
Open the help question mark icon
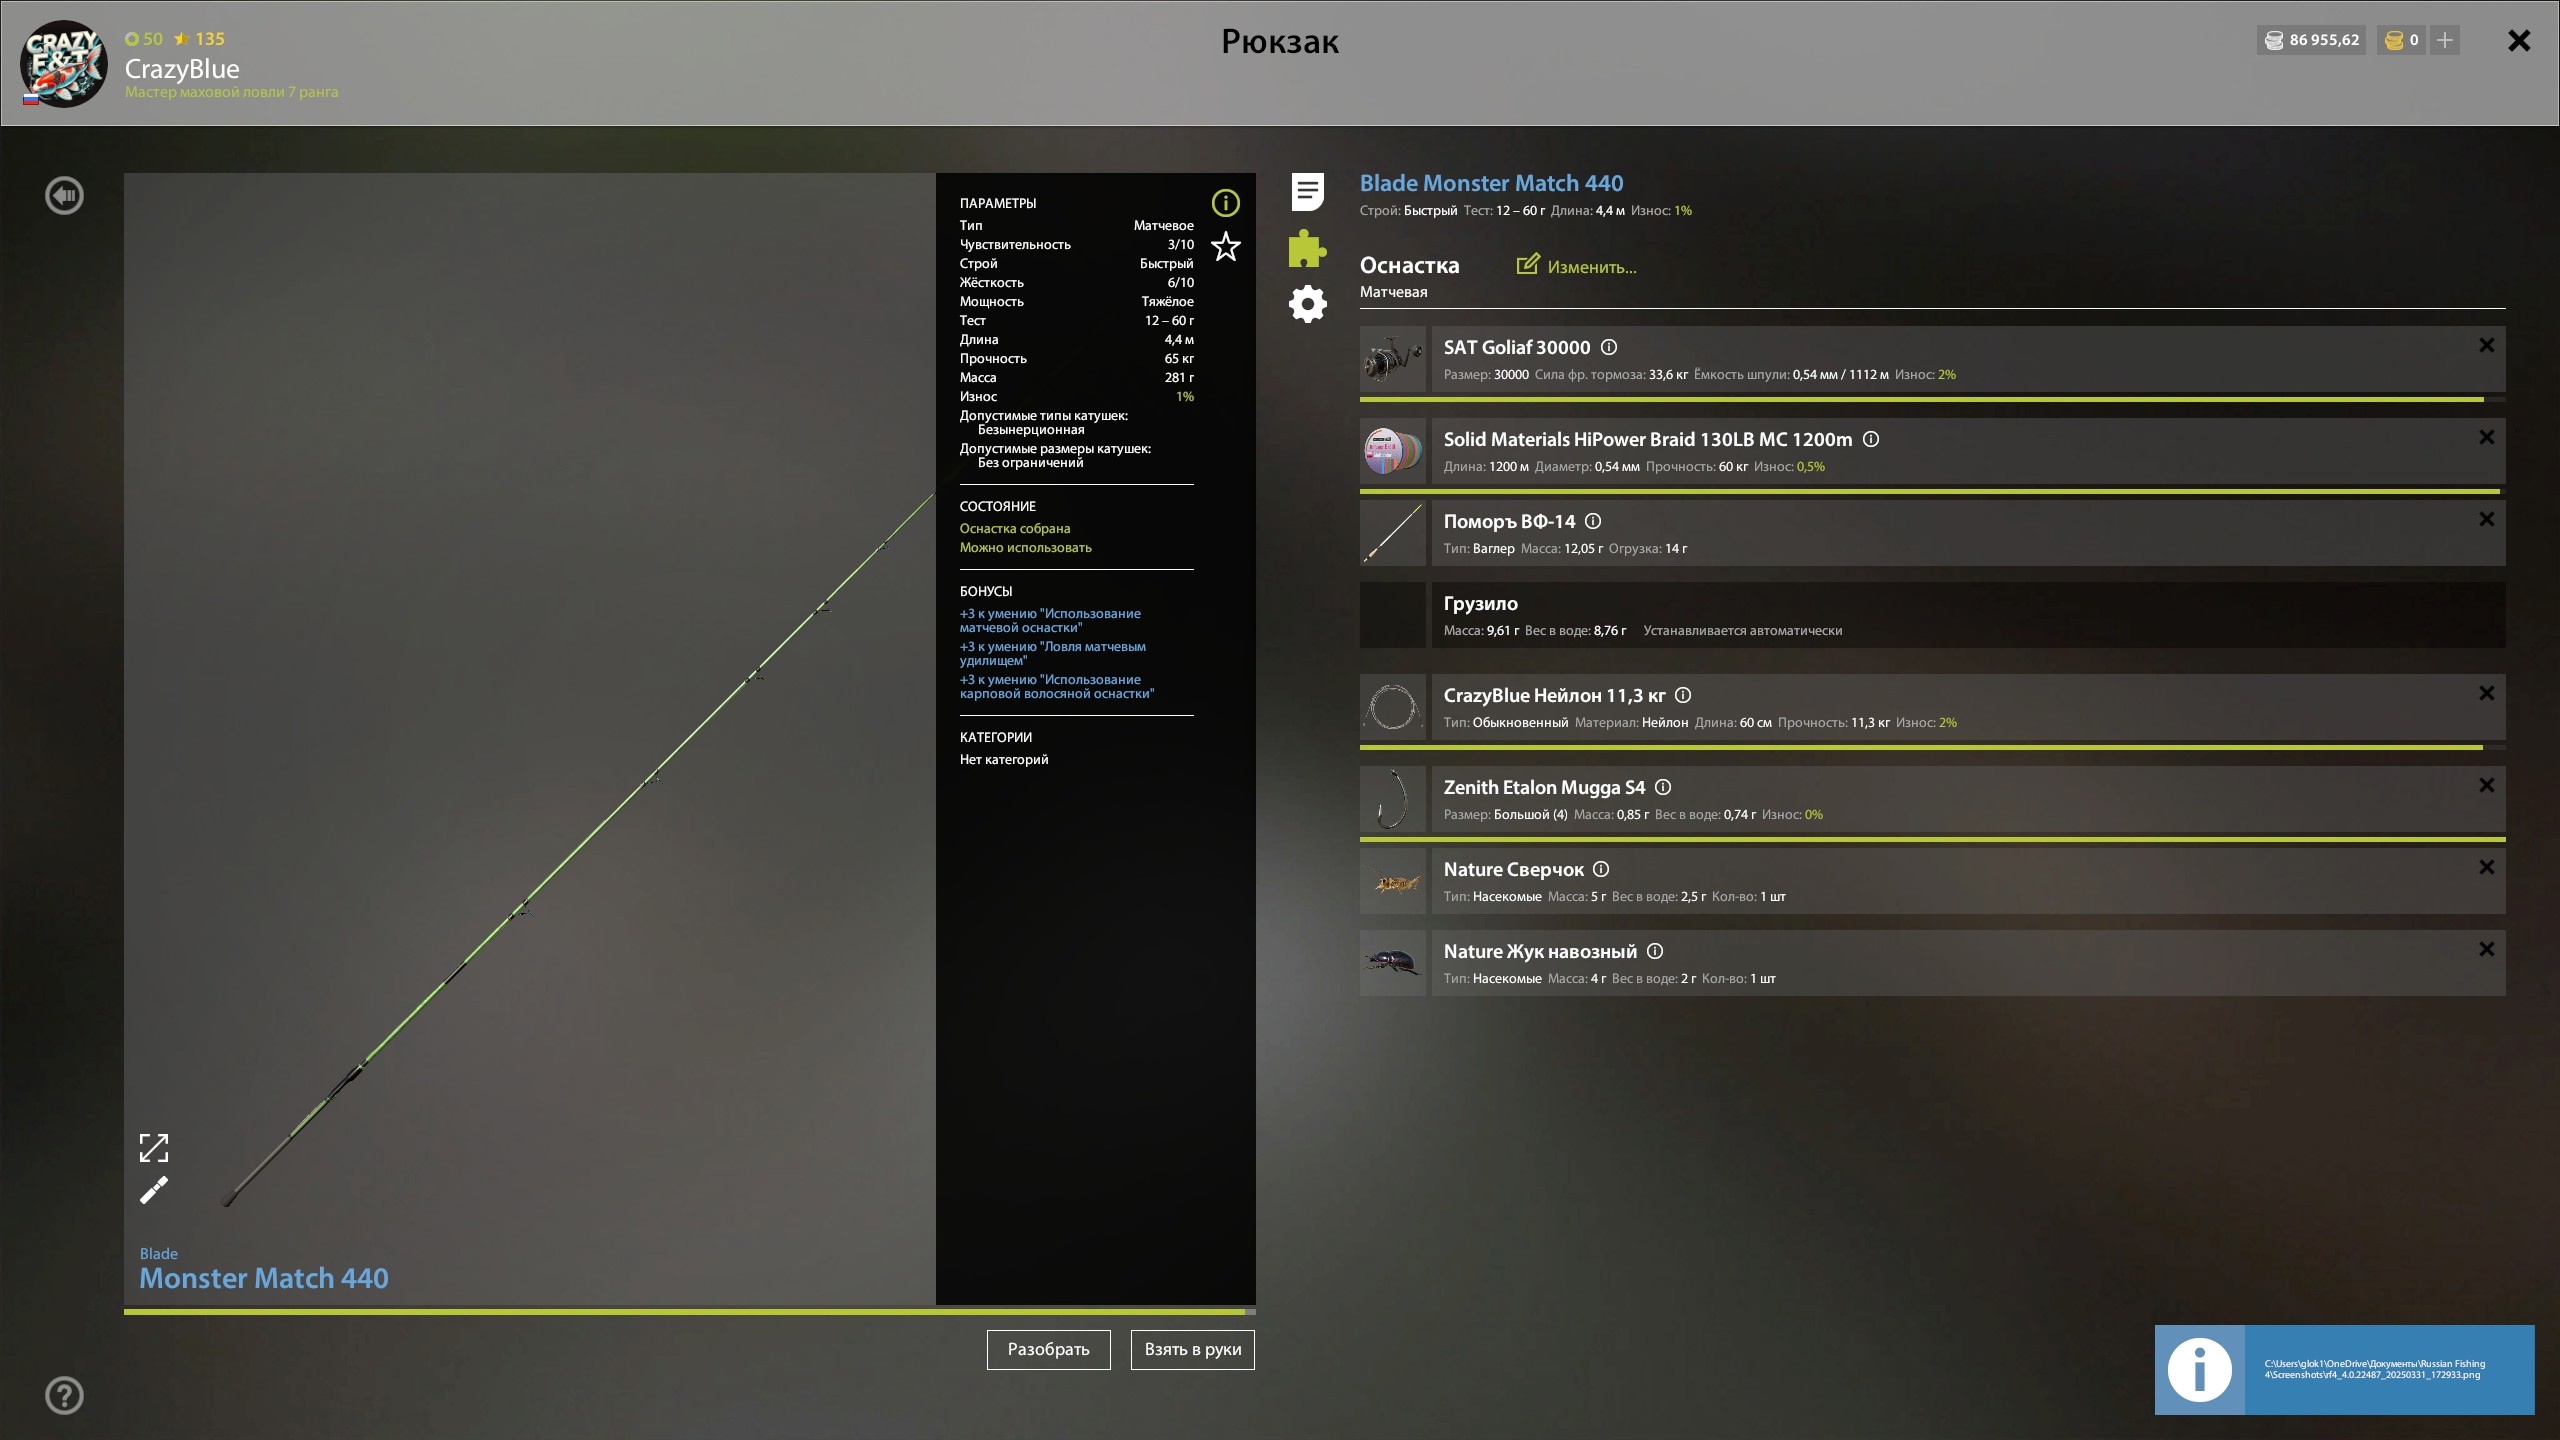[65, 1395]
